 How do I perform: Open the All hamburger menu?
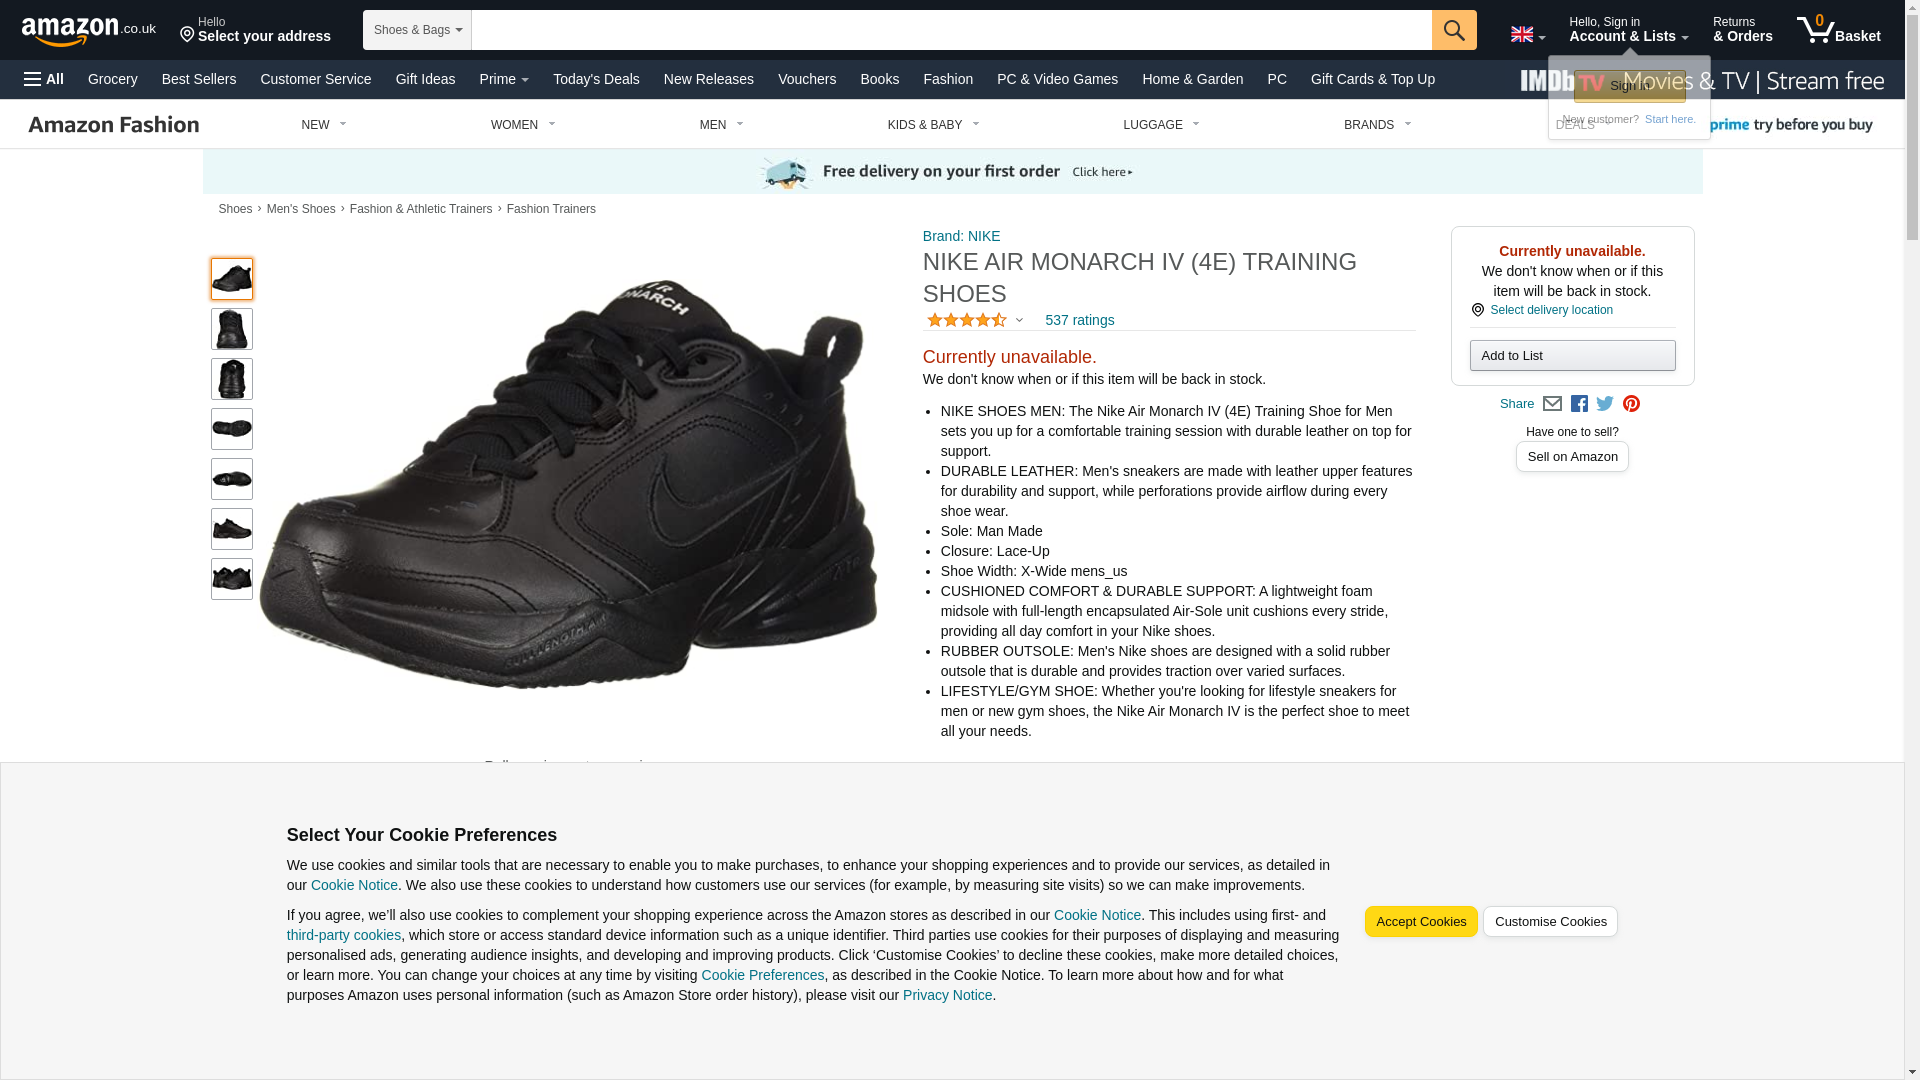tap(44, 79)
